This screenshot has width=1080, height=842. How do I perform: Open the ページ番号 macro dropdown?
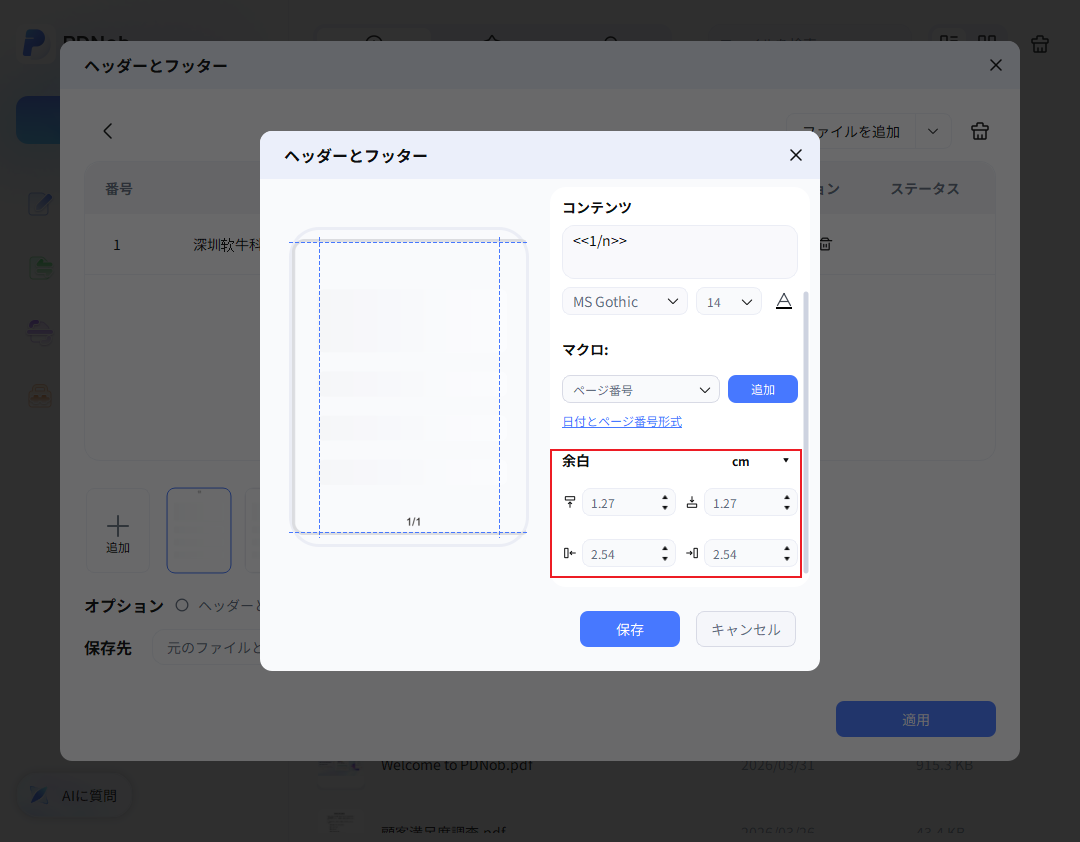tap(640, 389)
